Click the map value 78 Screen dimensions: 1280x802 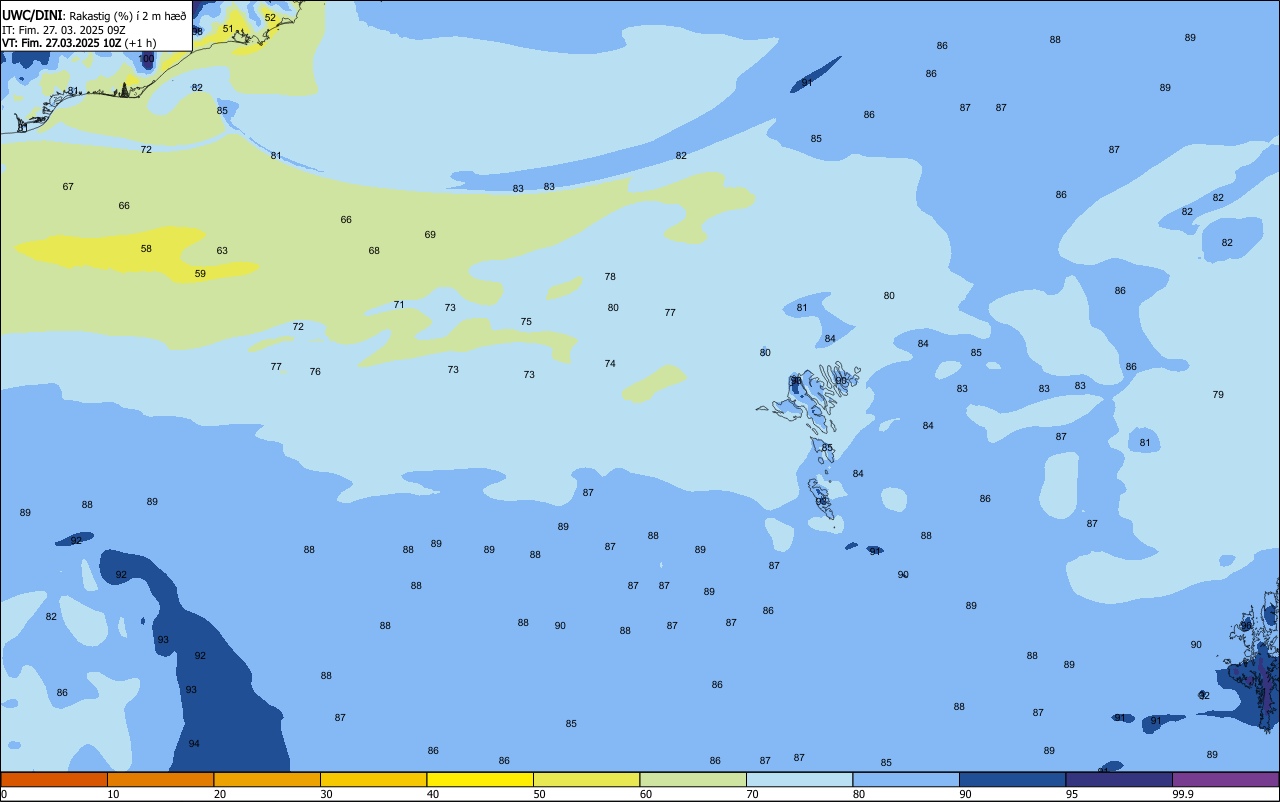[x=610, y=277]
